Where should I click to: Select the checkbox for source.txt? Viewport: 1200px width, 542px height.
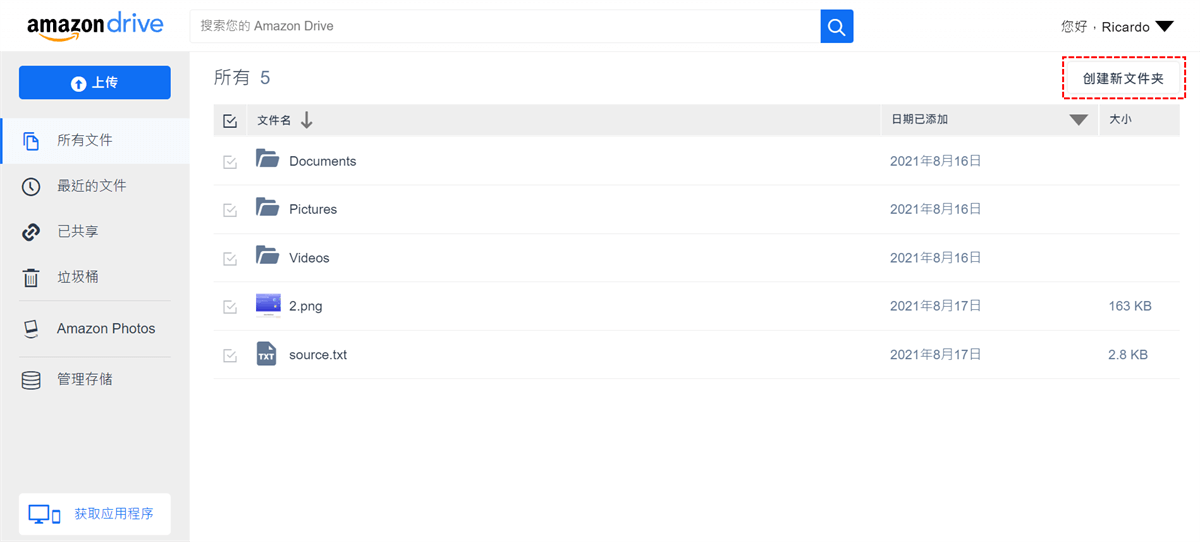[x=230, y=355]
